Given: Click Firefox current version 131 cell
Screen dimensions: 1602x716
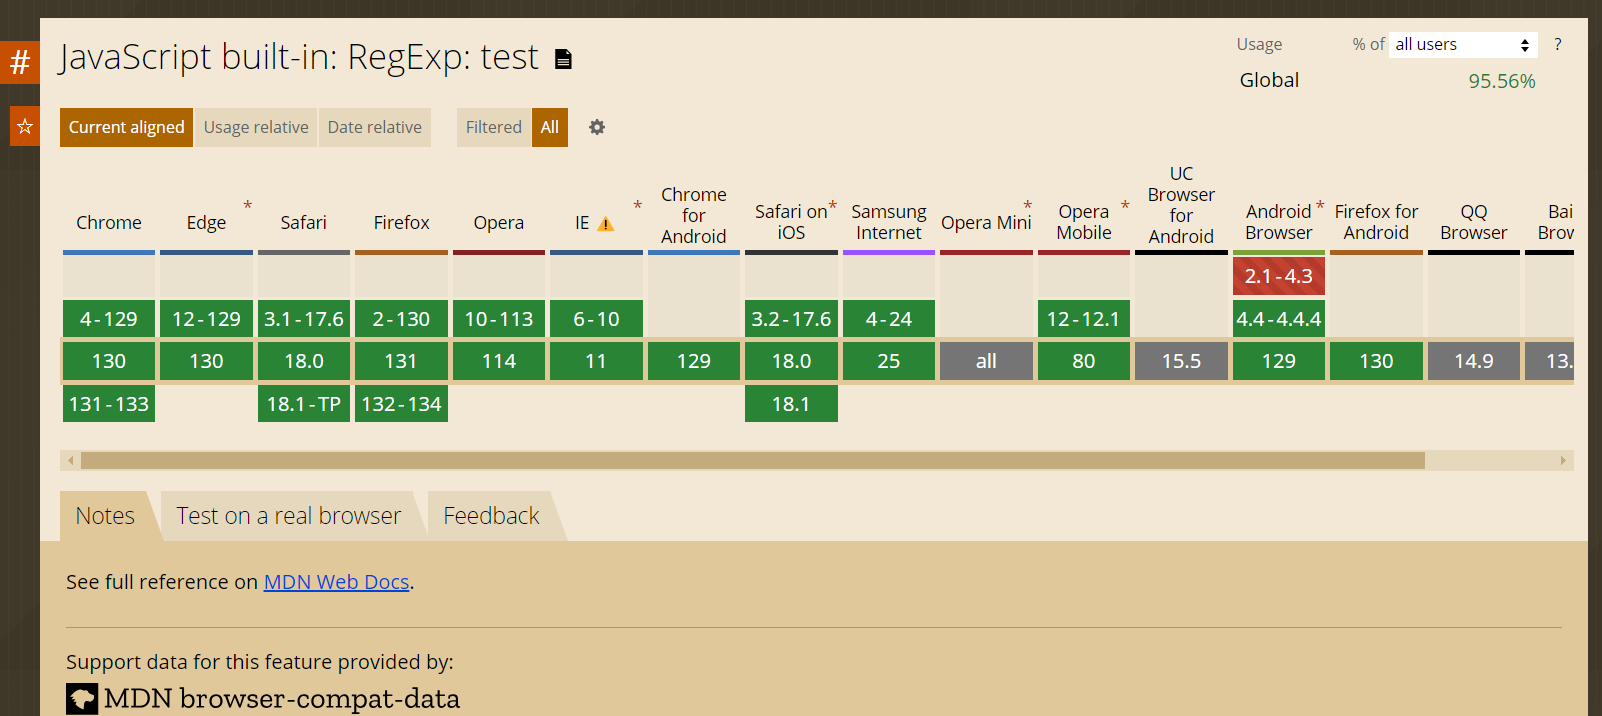Looking at the screenshot, I should pyautogui.click(x=401, y=361).
